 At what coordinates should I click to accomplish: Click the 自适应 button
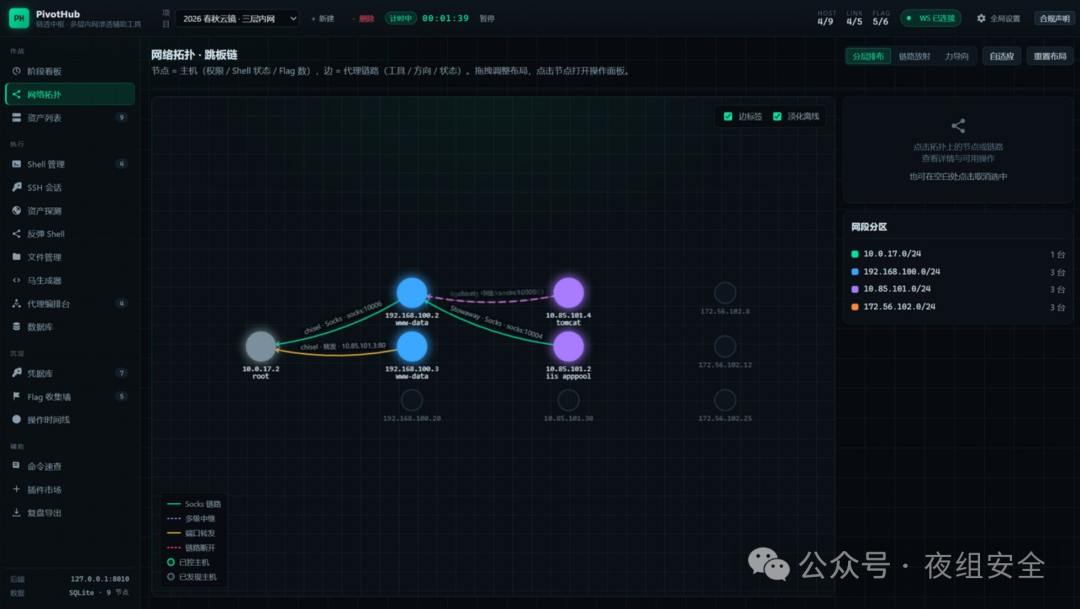1001,56
